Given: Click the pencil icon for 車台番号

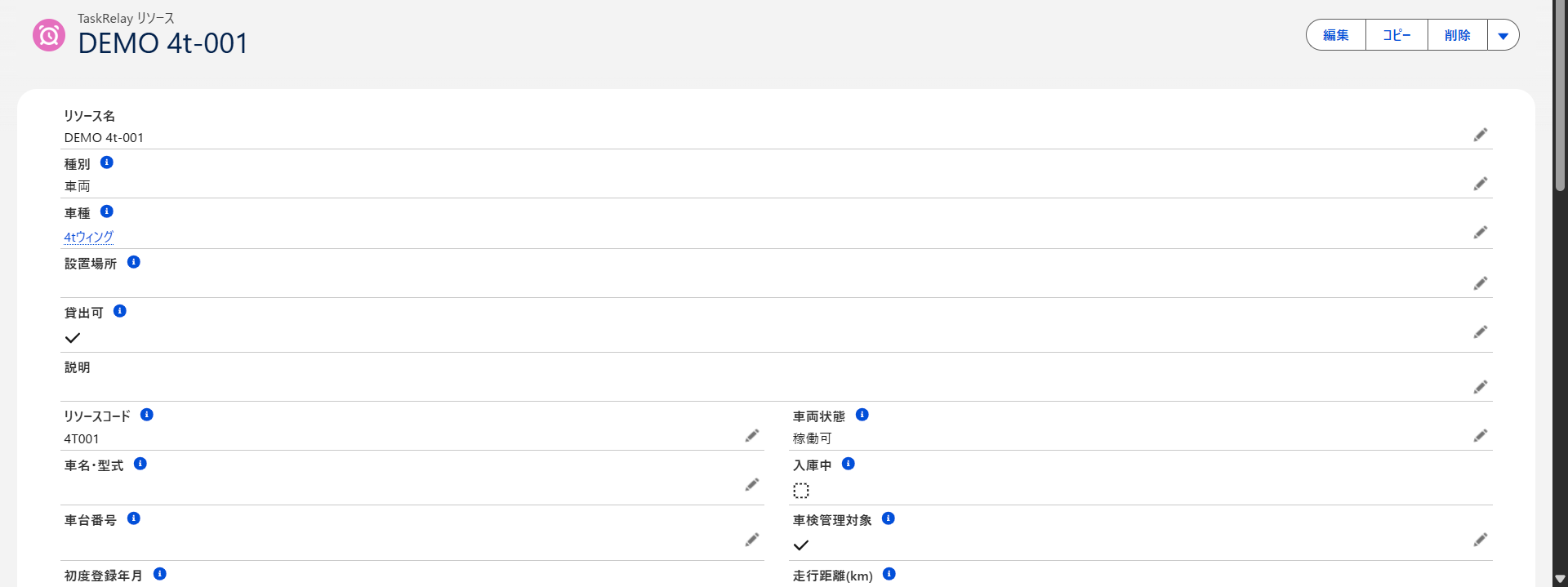Looking at the screenshot, I should point(752,540).
